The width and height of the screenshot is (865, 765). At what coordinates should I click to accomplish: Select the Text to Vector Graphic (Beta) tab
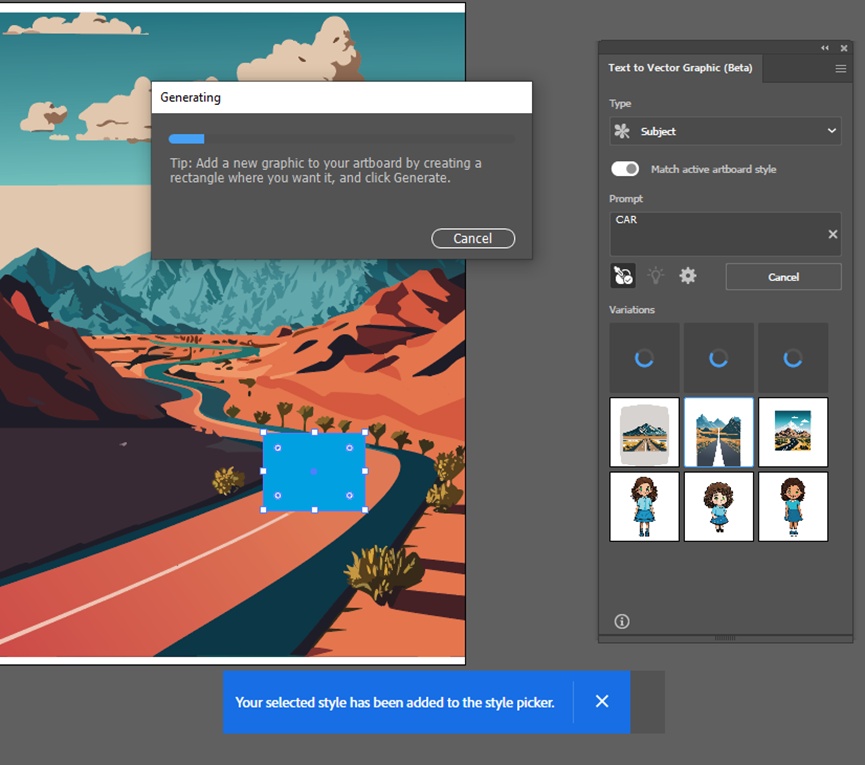(x=680, y=68)
